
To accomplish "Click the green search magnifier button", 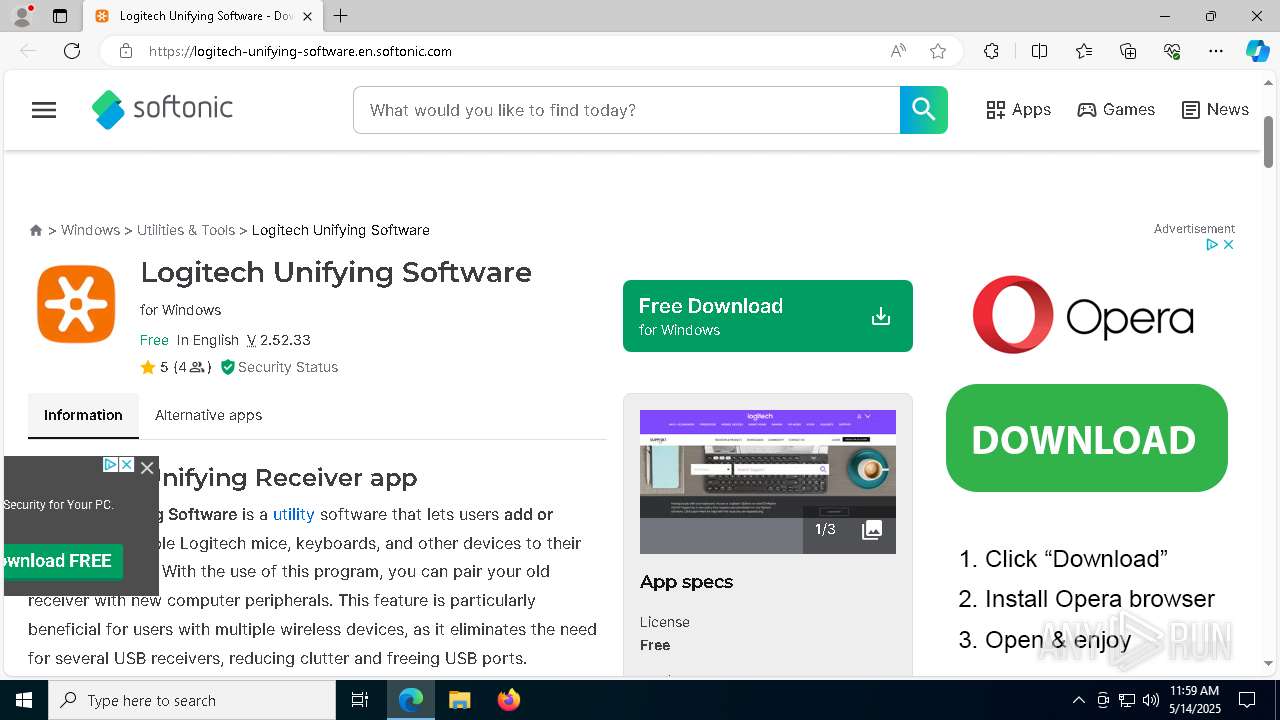I will 923,110.
